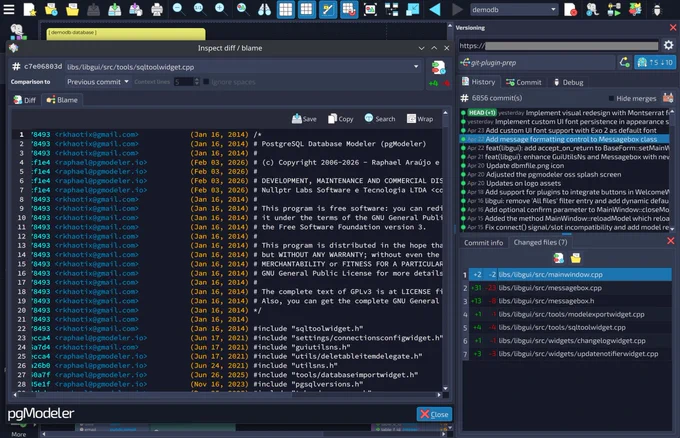Open the Commit tab
The width and height of the screenshot is (680, 438).
pyautogui.click(x=523, y=82)
